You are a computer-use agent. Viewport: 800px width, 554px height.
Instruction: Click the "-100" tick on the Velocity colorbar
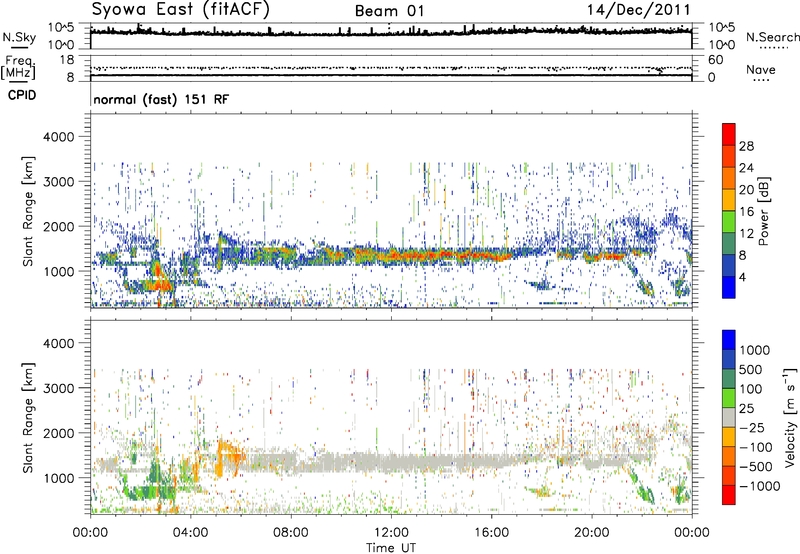click(x=755, y=447)
